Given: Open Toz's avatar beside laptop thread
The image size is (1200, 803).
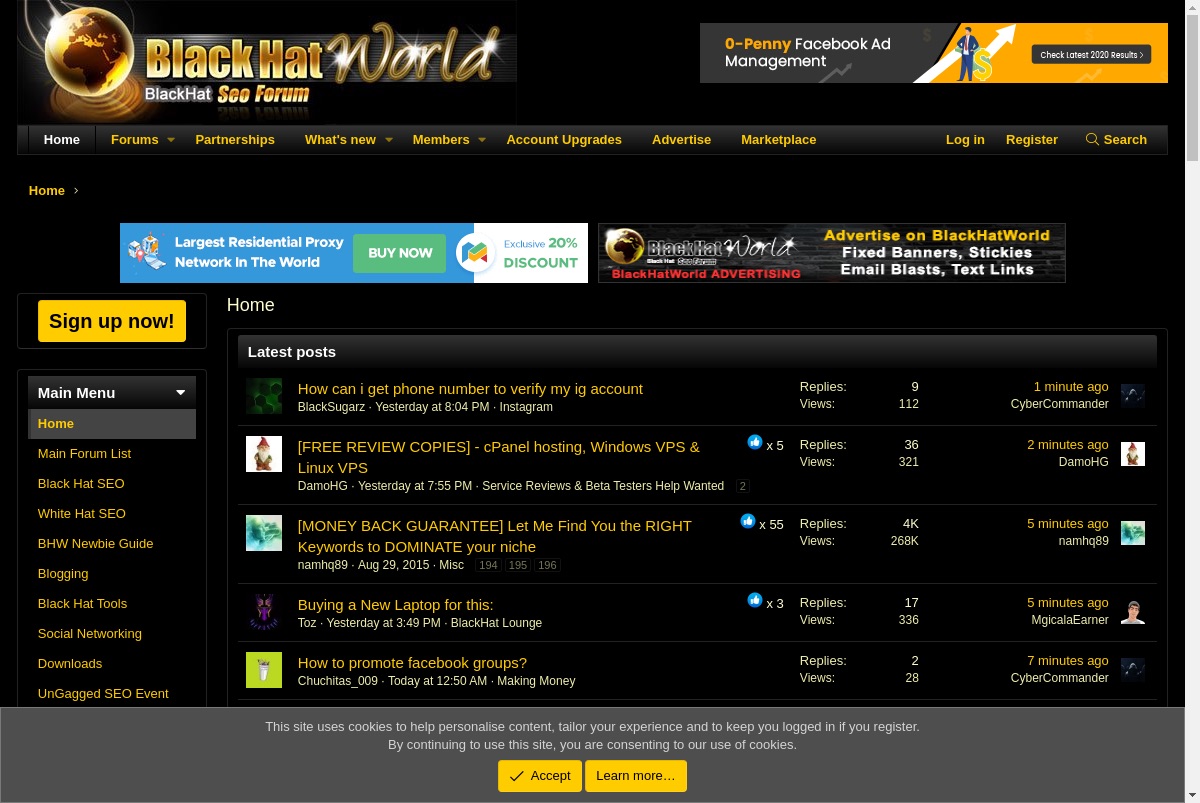Looking at the screenshot, I should point(264,612).
